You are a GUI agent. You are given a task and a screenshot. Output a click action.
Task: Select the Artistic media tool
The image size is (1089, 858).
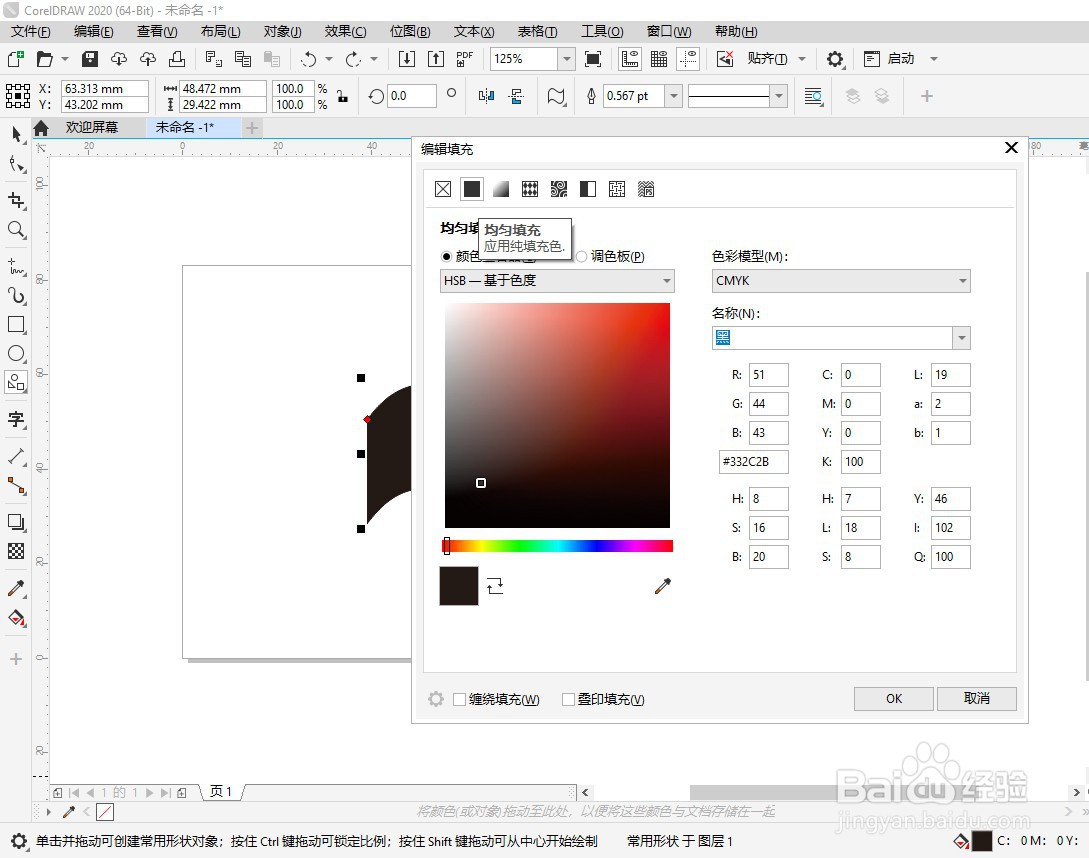coord(17,296)
